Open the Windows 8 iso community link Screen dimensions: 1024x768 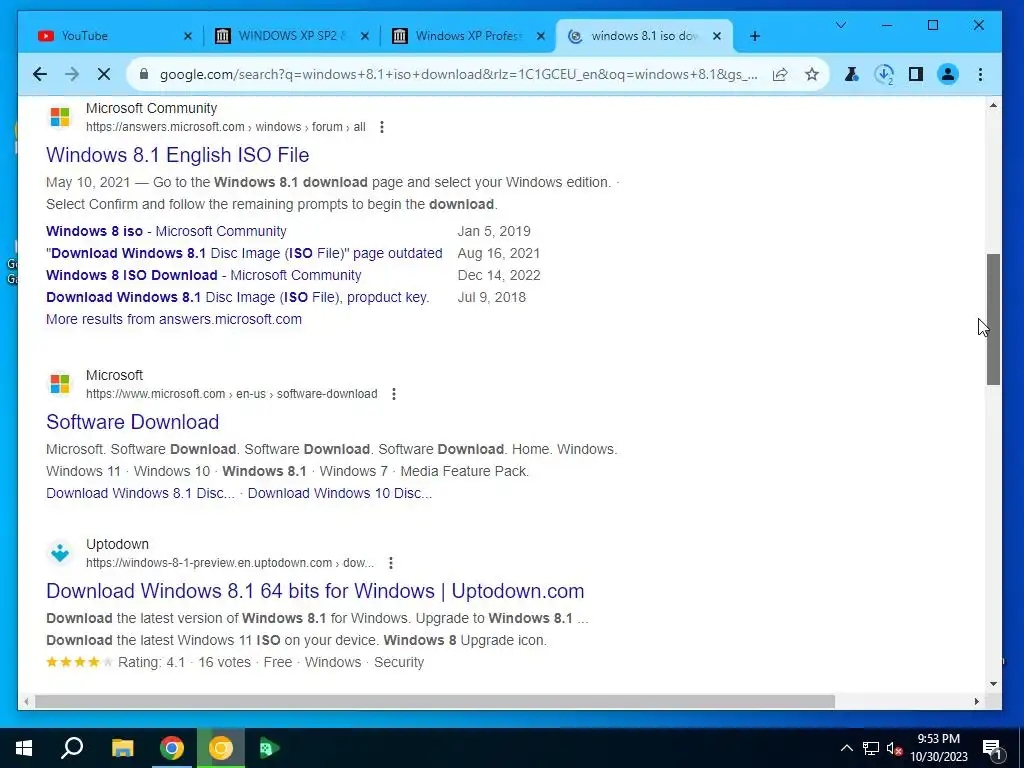[x=166, y=231]
